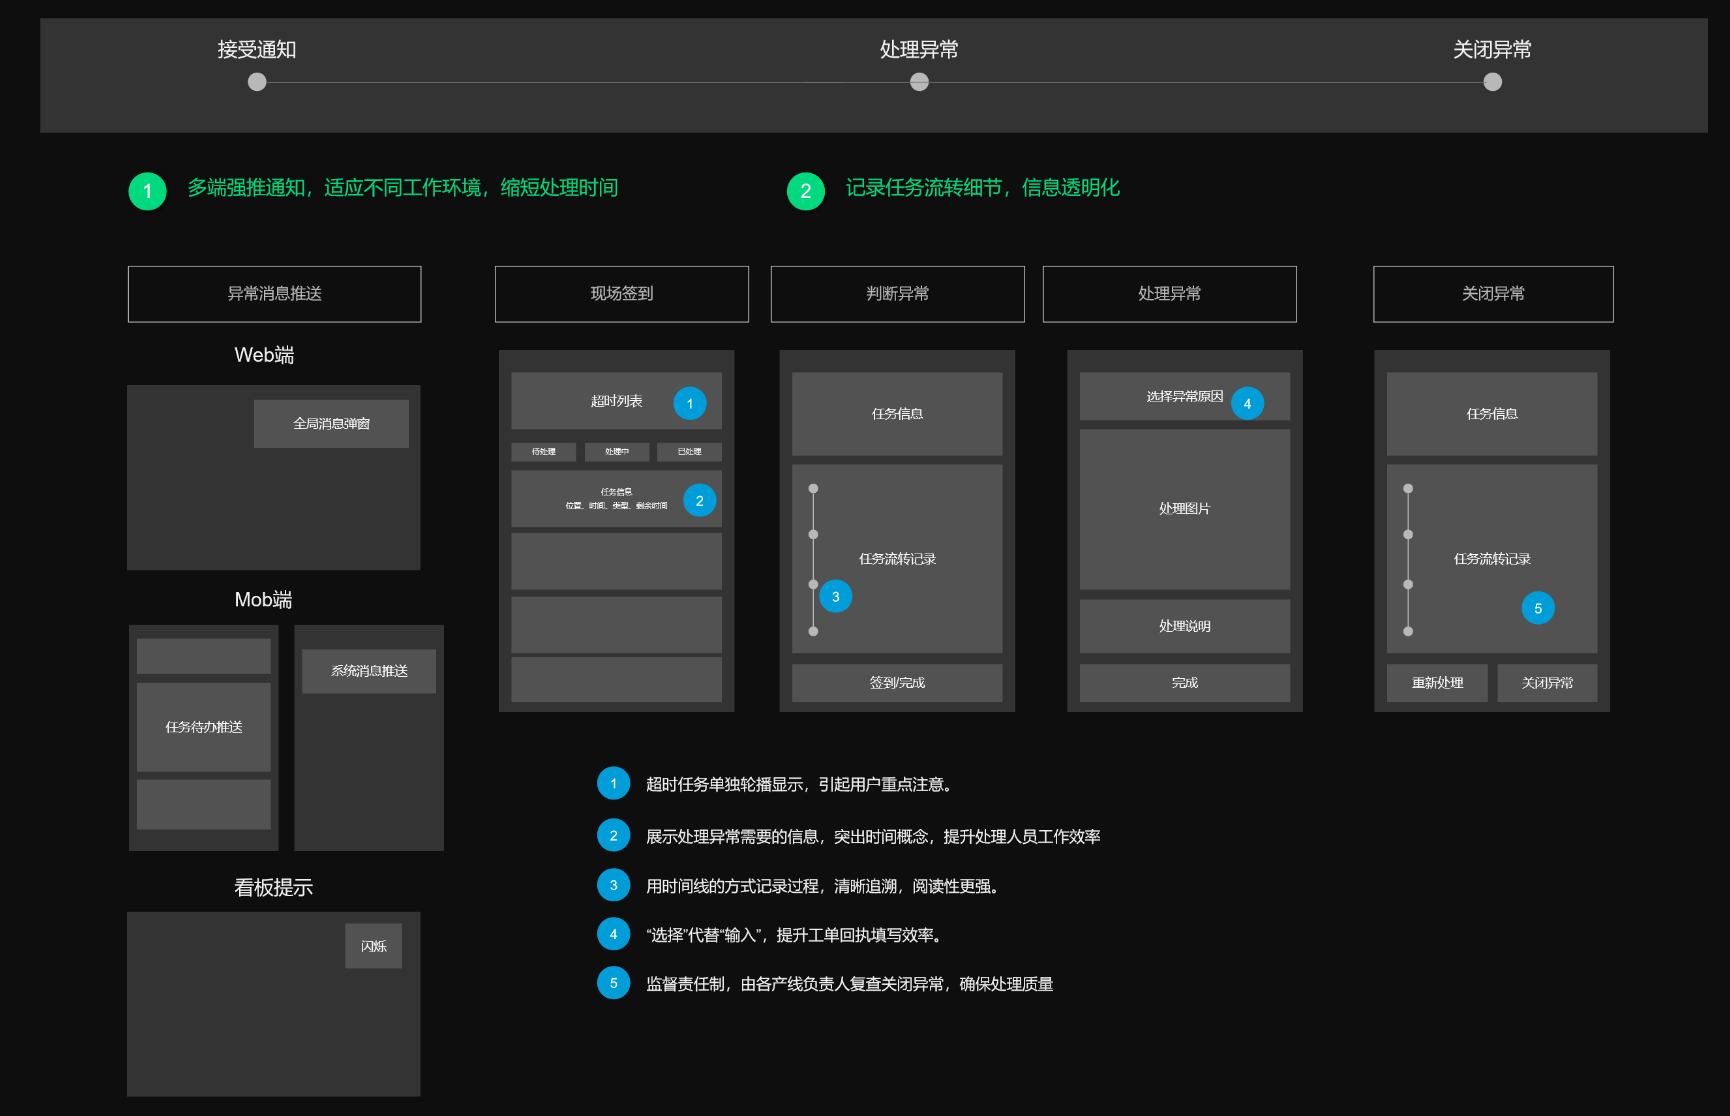
Task: Click the 处理说明 field
Action: click(x=1185, y=626)
